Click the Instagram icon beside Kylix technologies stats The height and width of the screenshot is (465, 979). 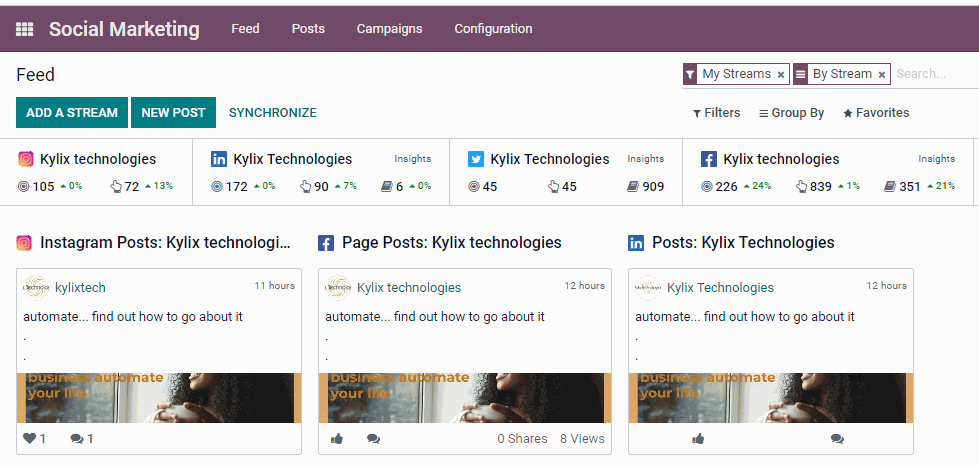click(x=26, y=159)
